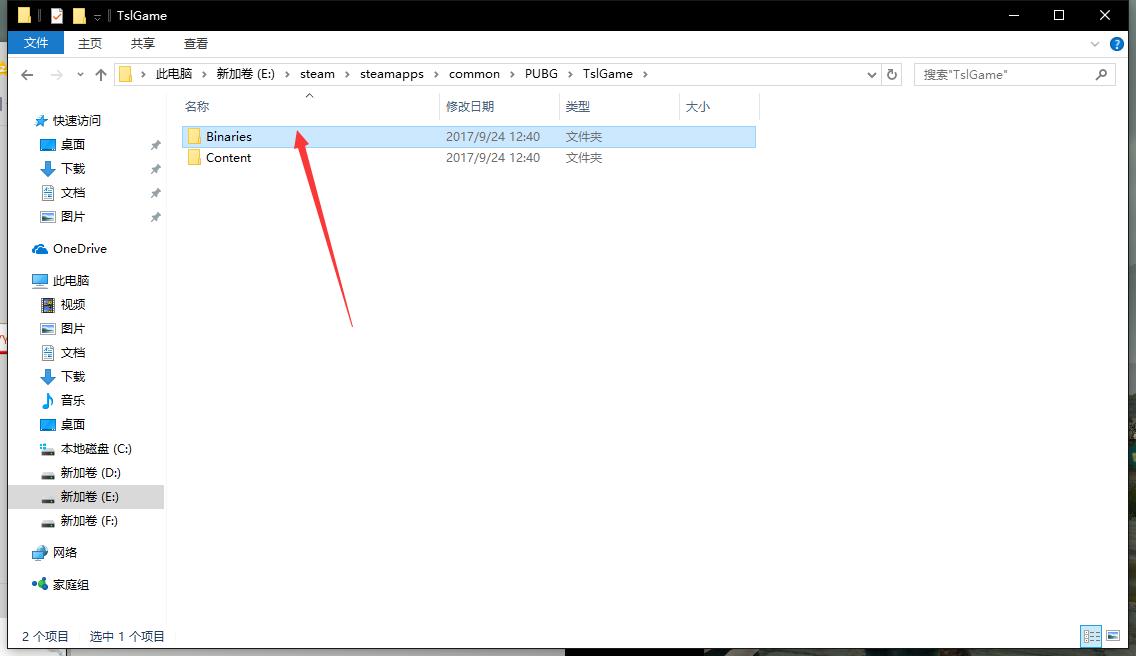Open the Binaries folder icon
1136x656 pixels.
coord(194,136)
